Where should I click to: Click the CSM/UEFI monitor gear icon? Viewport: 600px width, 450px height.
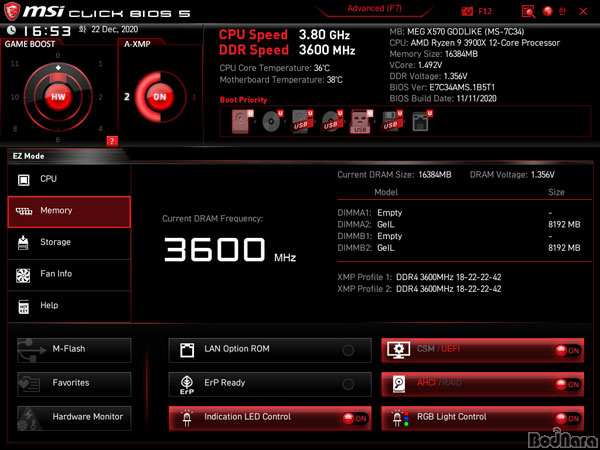pyautogui.click(x=399, y=349)
